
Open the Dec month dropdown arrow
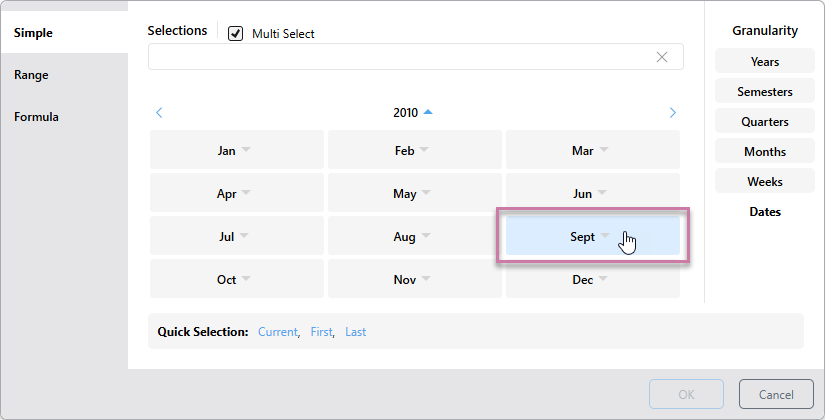(x=603, y=279)
